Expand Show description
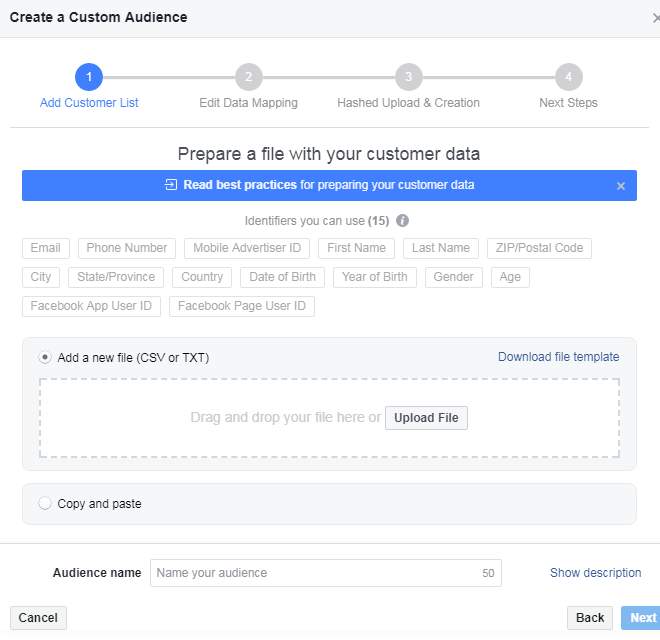The height and width of the screenshot is (640, 660). [595, 573]
